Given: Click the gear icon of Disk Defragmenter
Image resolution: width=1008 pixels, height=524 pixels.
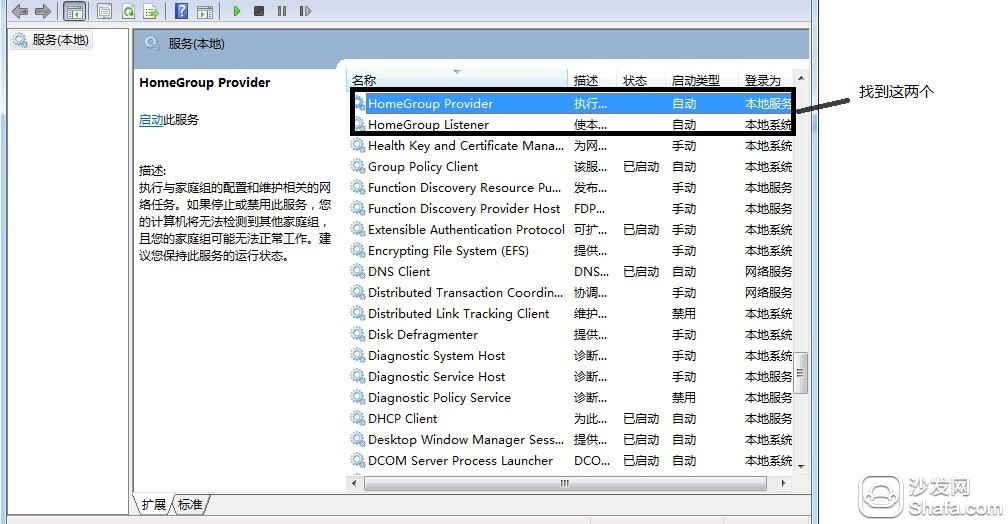Looking at the screenshot, I should [358, 334].
